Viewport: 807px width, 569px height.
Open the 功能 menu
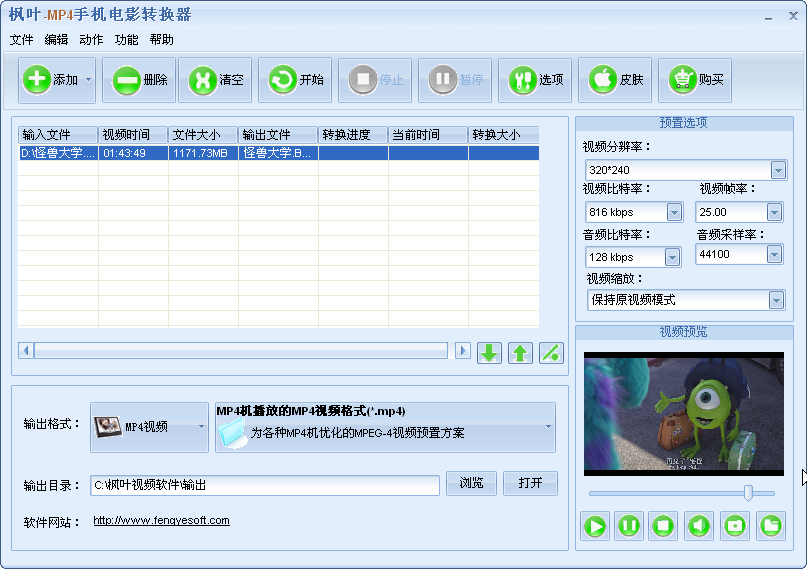click(x=126, y=40)
